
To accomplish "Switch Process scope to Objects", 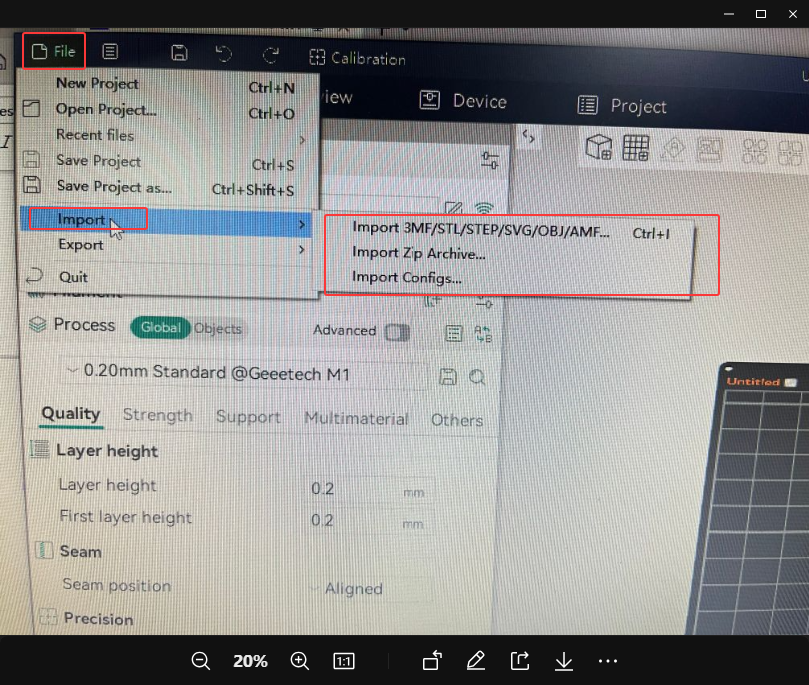I will pyautogui.click(x=218, y=328).
